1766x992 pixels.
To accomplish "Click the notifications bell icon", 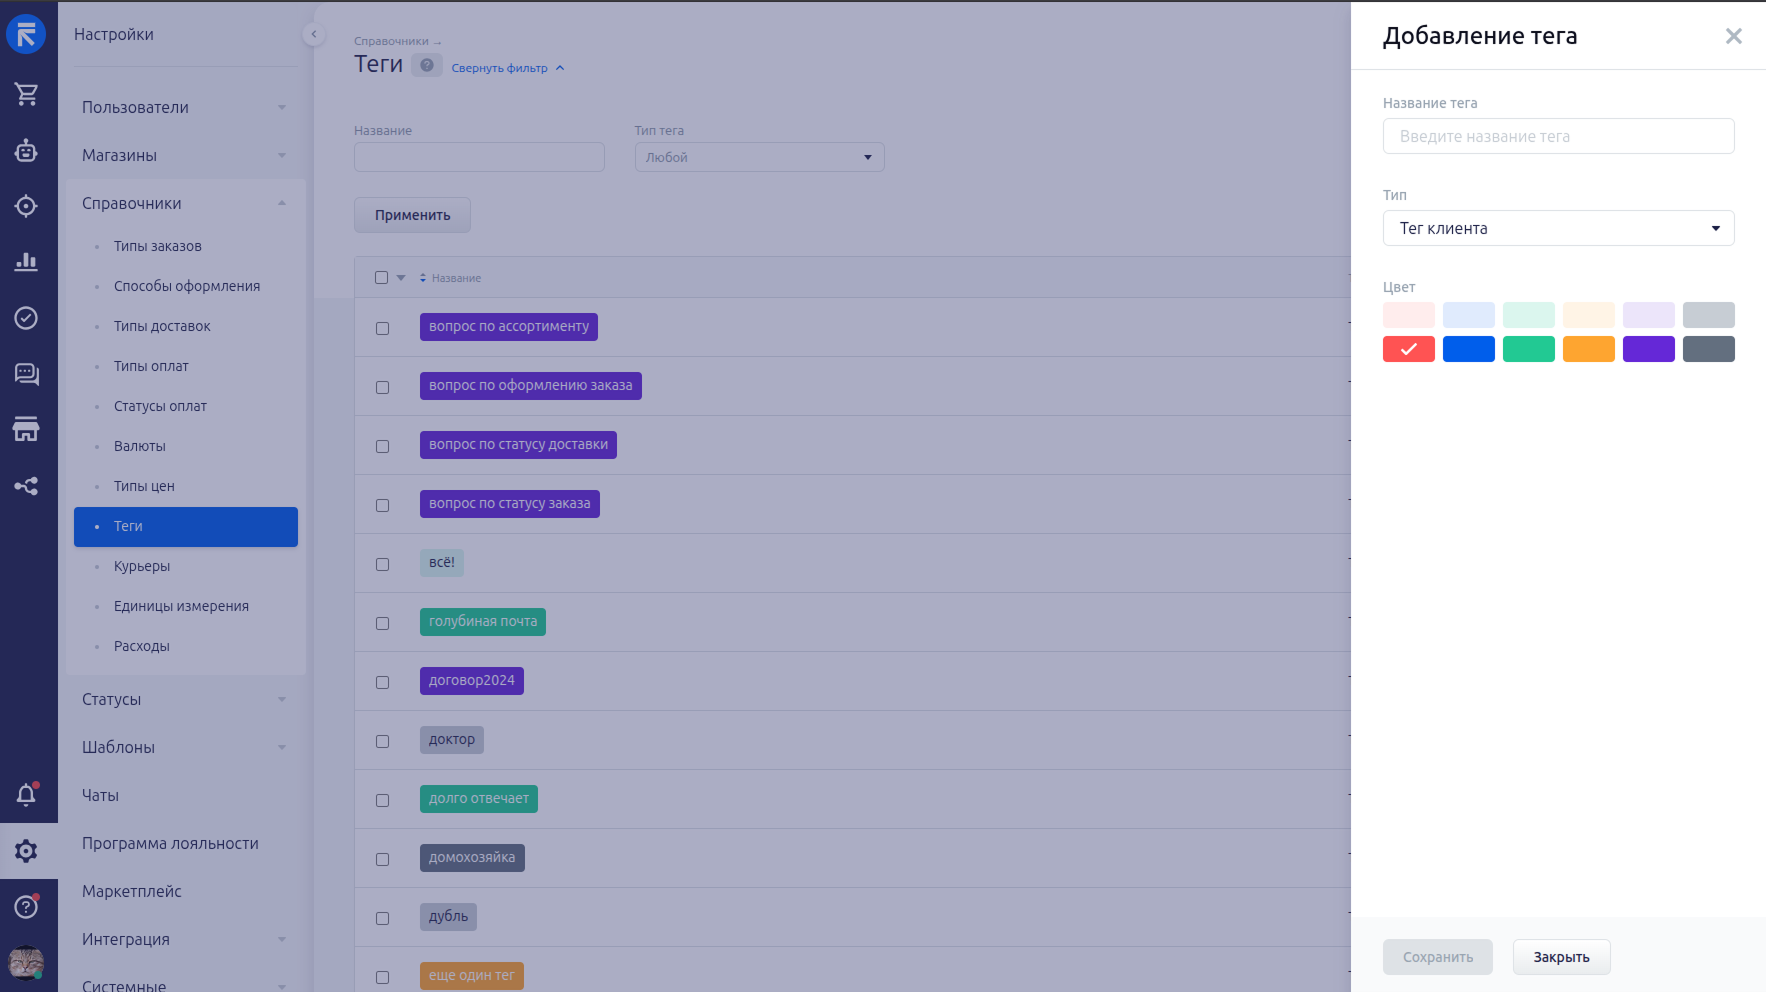I will coord(27,795).
